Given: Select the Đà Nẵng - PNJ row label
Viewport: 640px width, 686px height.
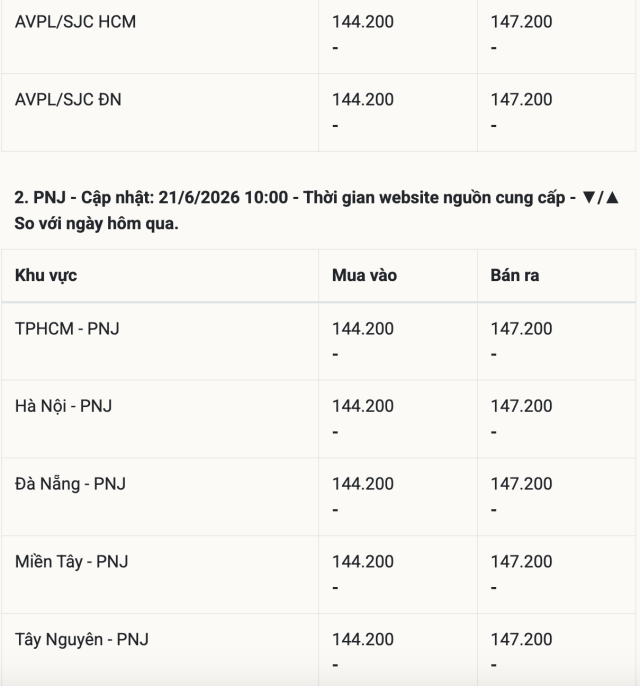Looking at the screenshot, I should [70, 484].
